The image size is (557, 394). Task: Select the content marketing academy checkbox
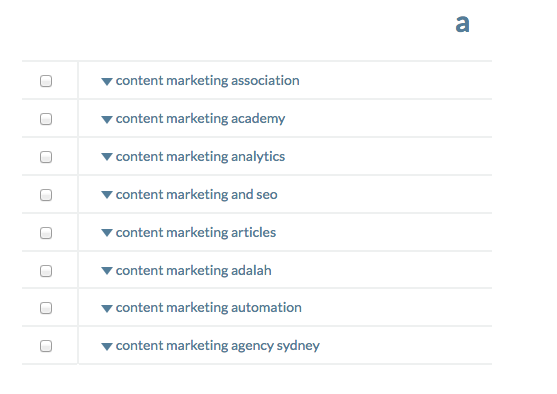point(46,119)
